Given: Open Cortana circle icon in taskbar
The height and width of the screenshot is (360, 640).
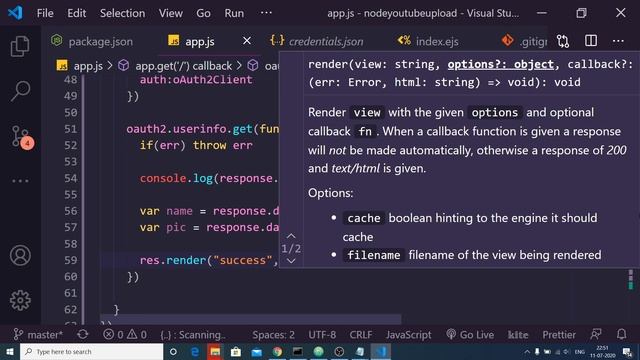Looking at the screenshot, I should (x=173, y=351).
